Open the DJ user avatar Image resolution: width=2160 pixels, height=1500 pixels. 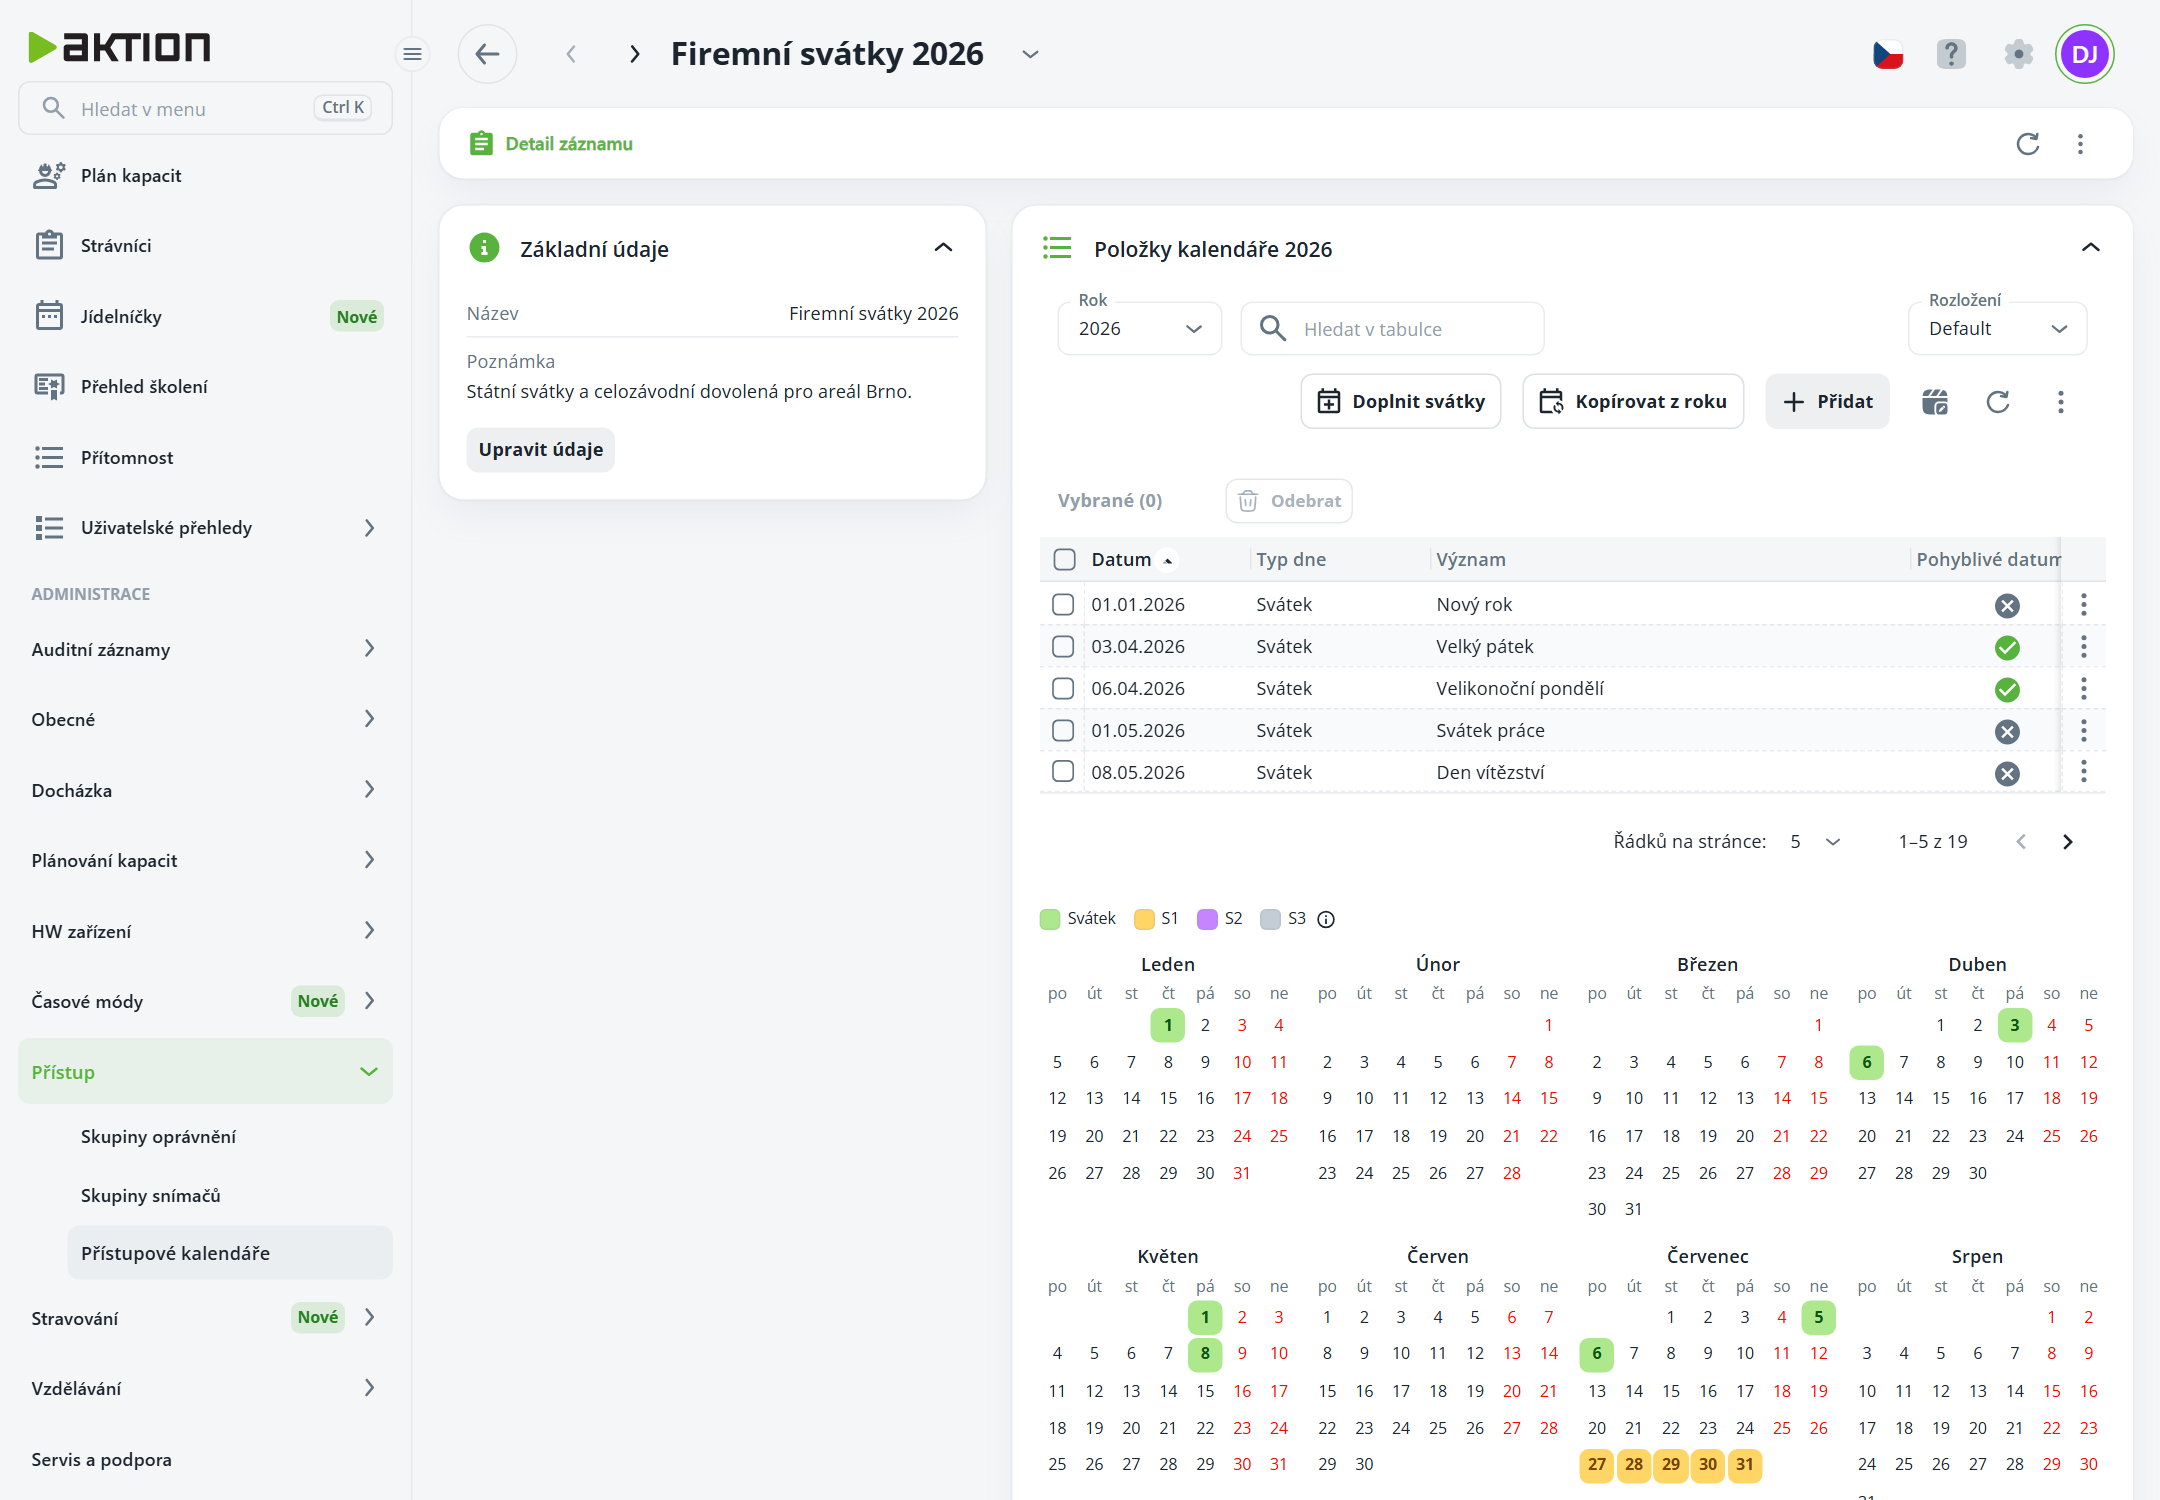(x=2084, y=54)
